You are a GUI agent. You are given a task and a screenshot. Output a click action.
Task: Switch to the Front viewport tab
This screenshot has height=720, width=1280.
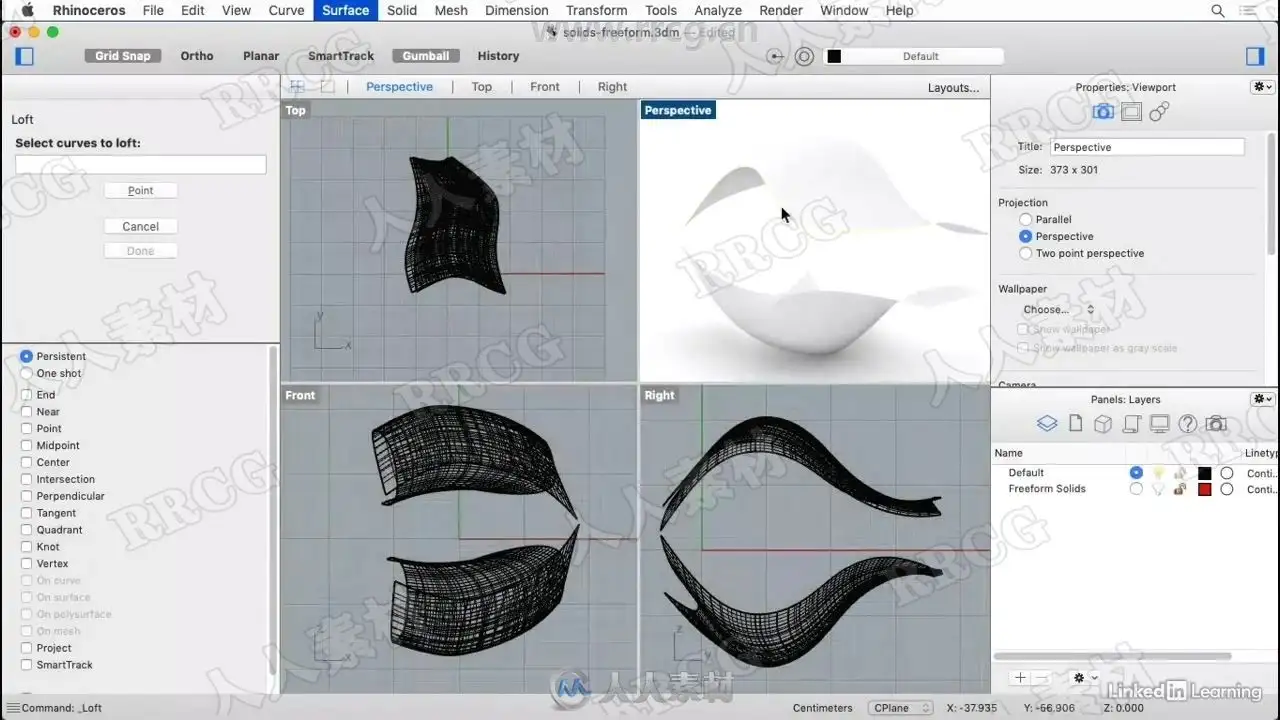[x=545, y=87]
